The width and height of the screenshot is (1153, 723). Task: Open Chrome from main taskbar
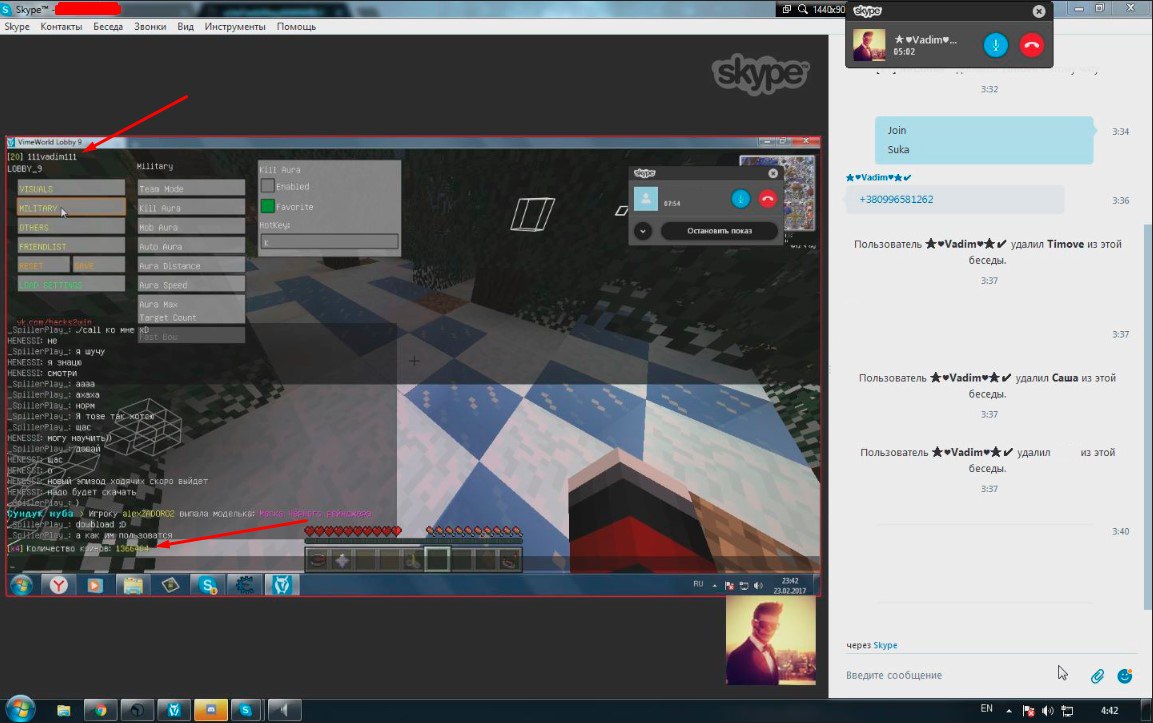[100, 710]
